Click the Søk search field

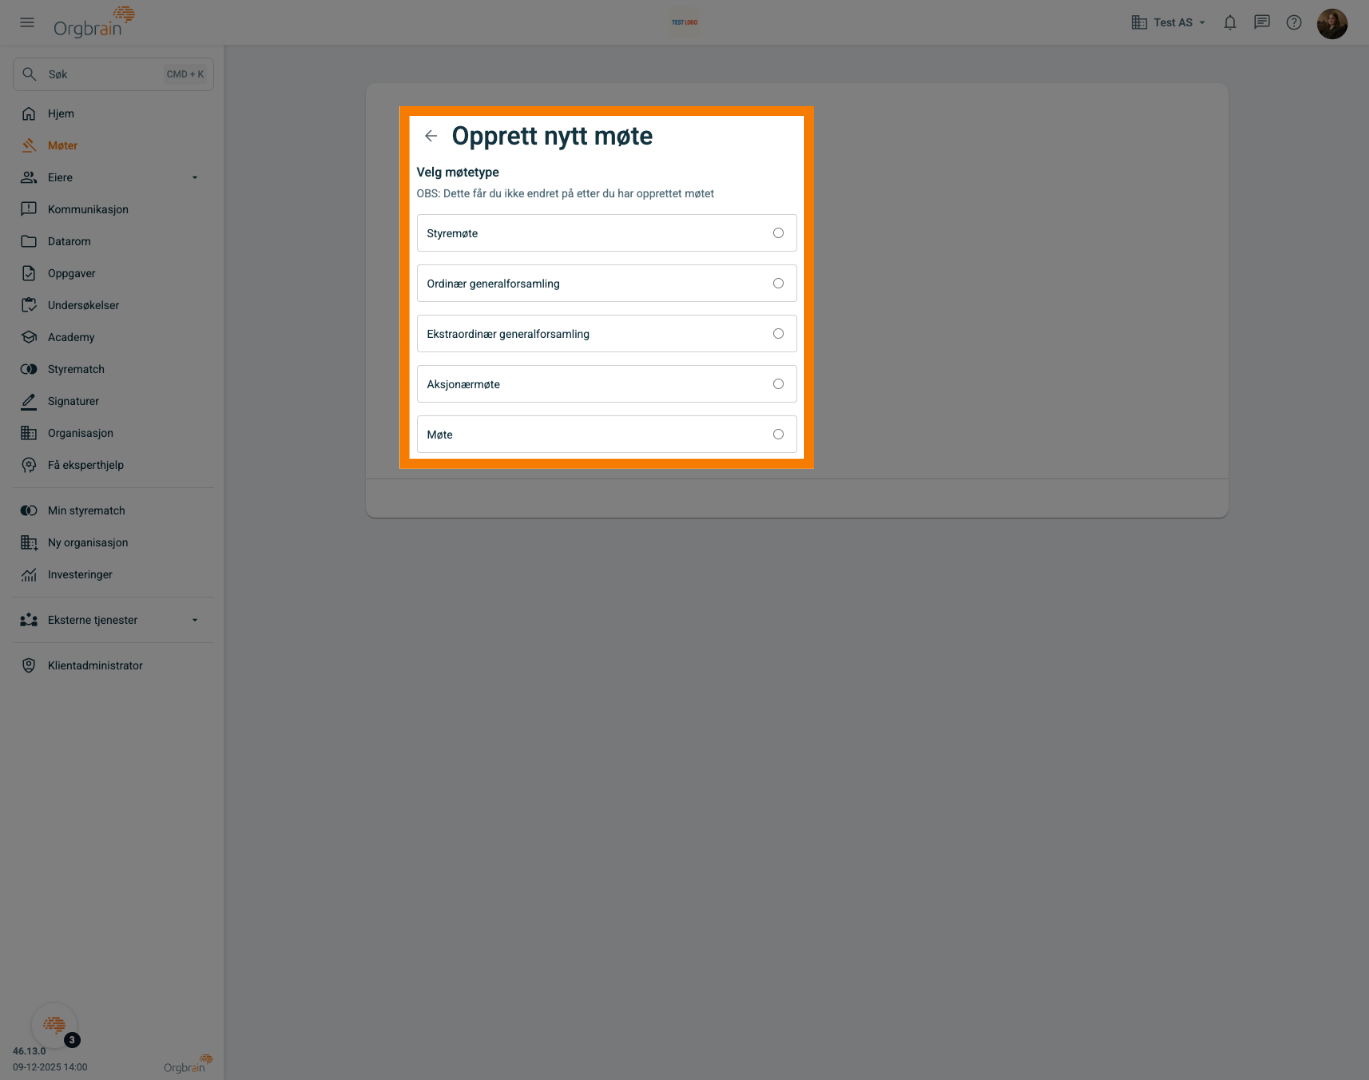(x=113, y=74)
